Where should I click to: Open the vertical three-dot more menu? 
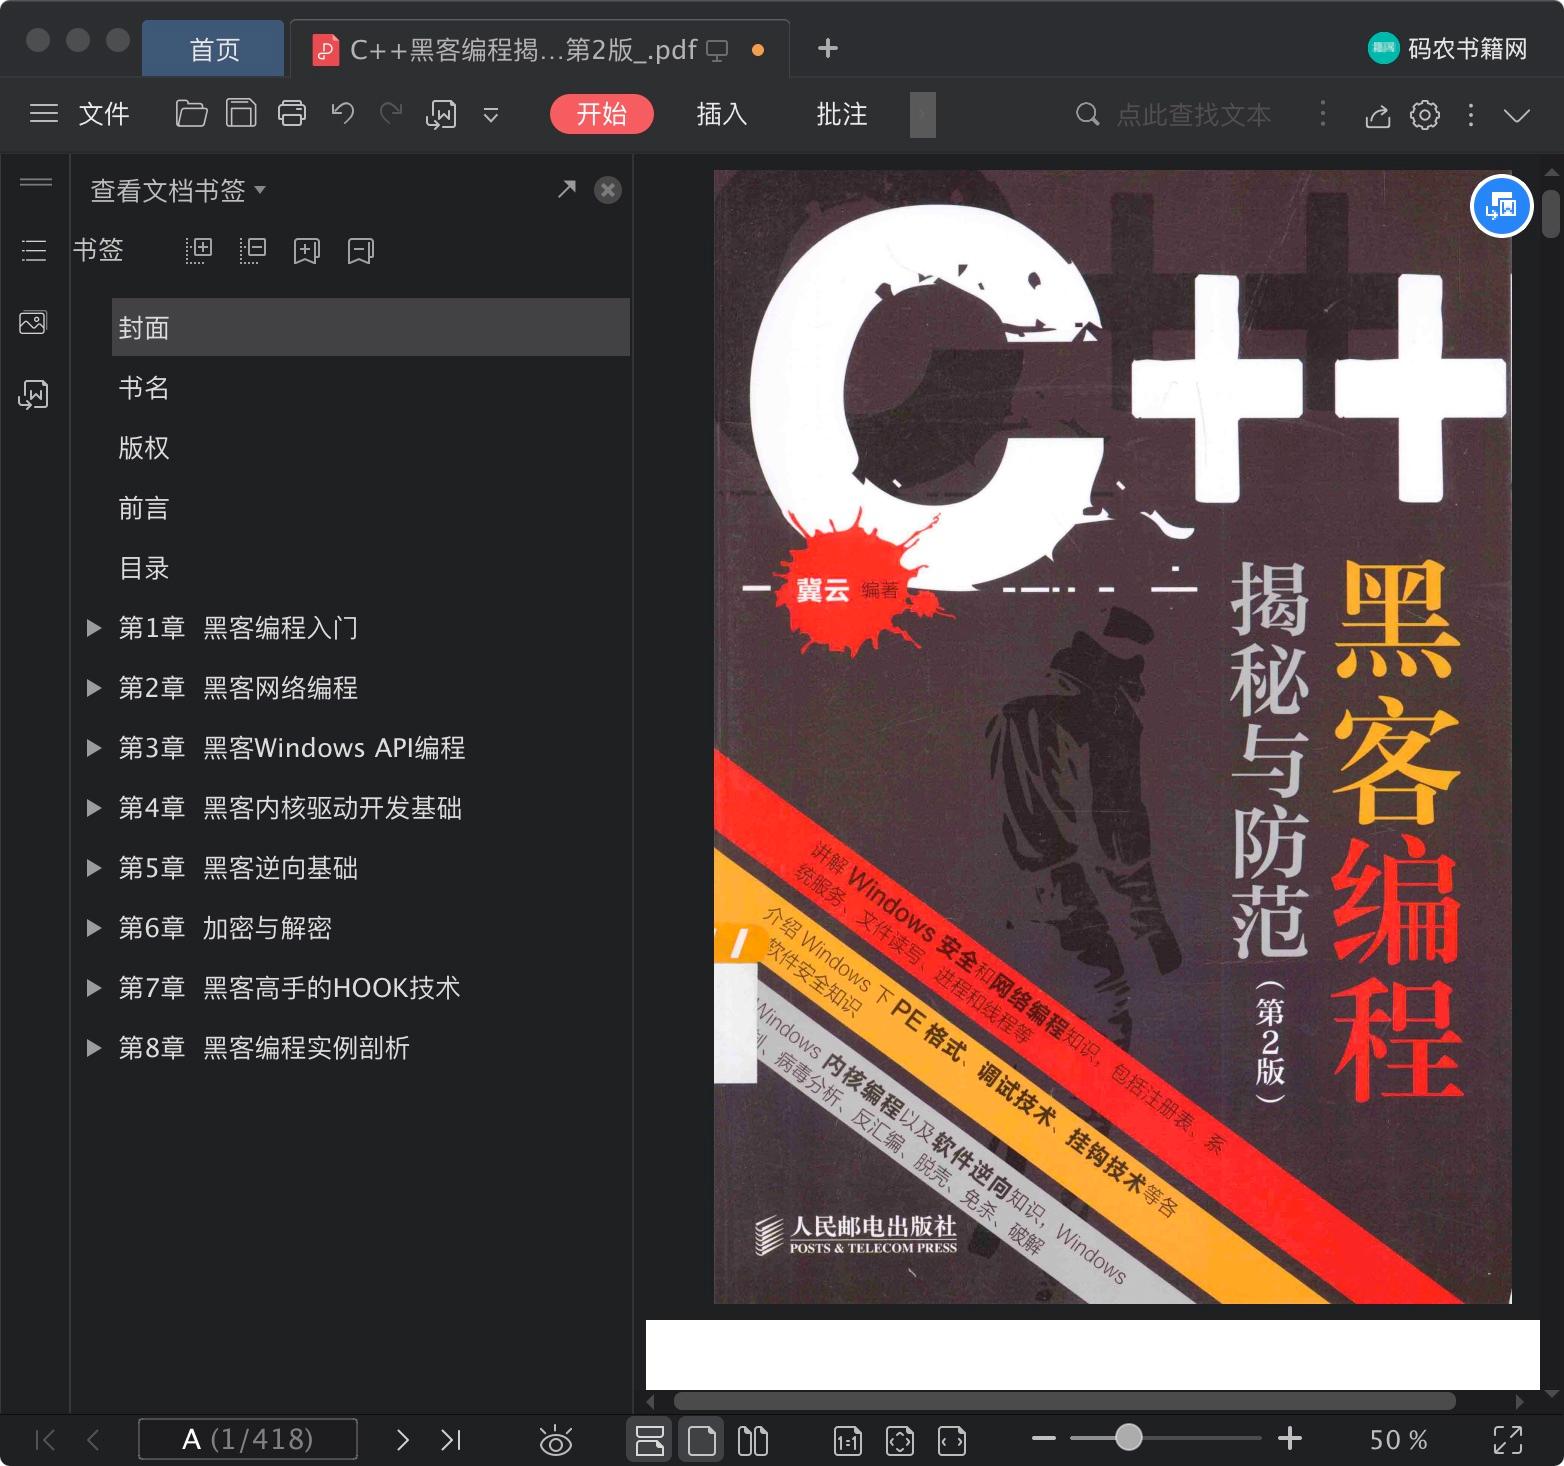point(1470,115)
